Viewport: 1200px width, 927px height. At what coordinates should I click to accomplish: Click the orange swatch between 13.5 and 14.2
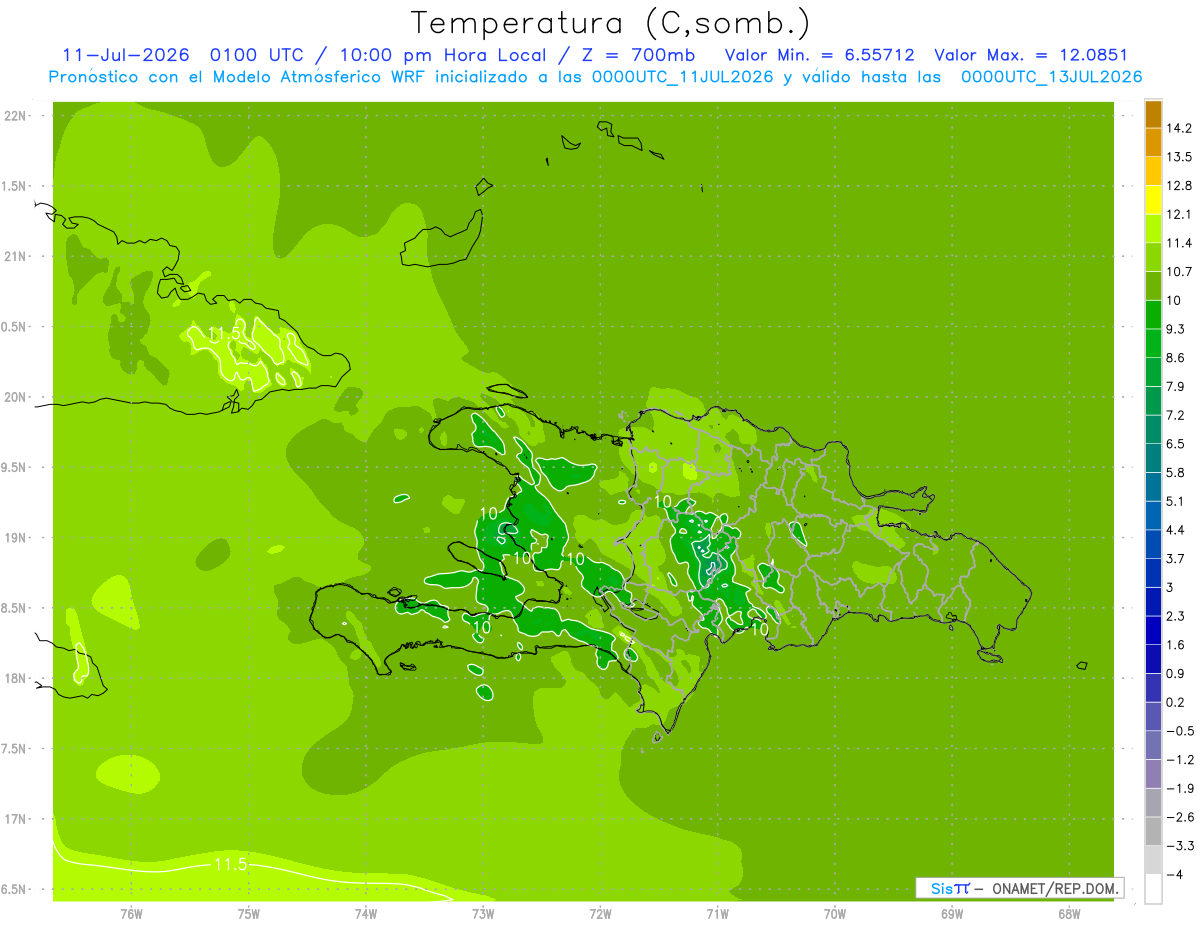pos(1153,143)
